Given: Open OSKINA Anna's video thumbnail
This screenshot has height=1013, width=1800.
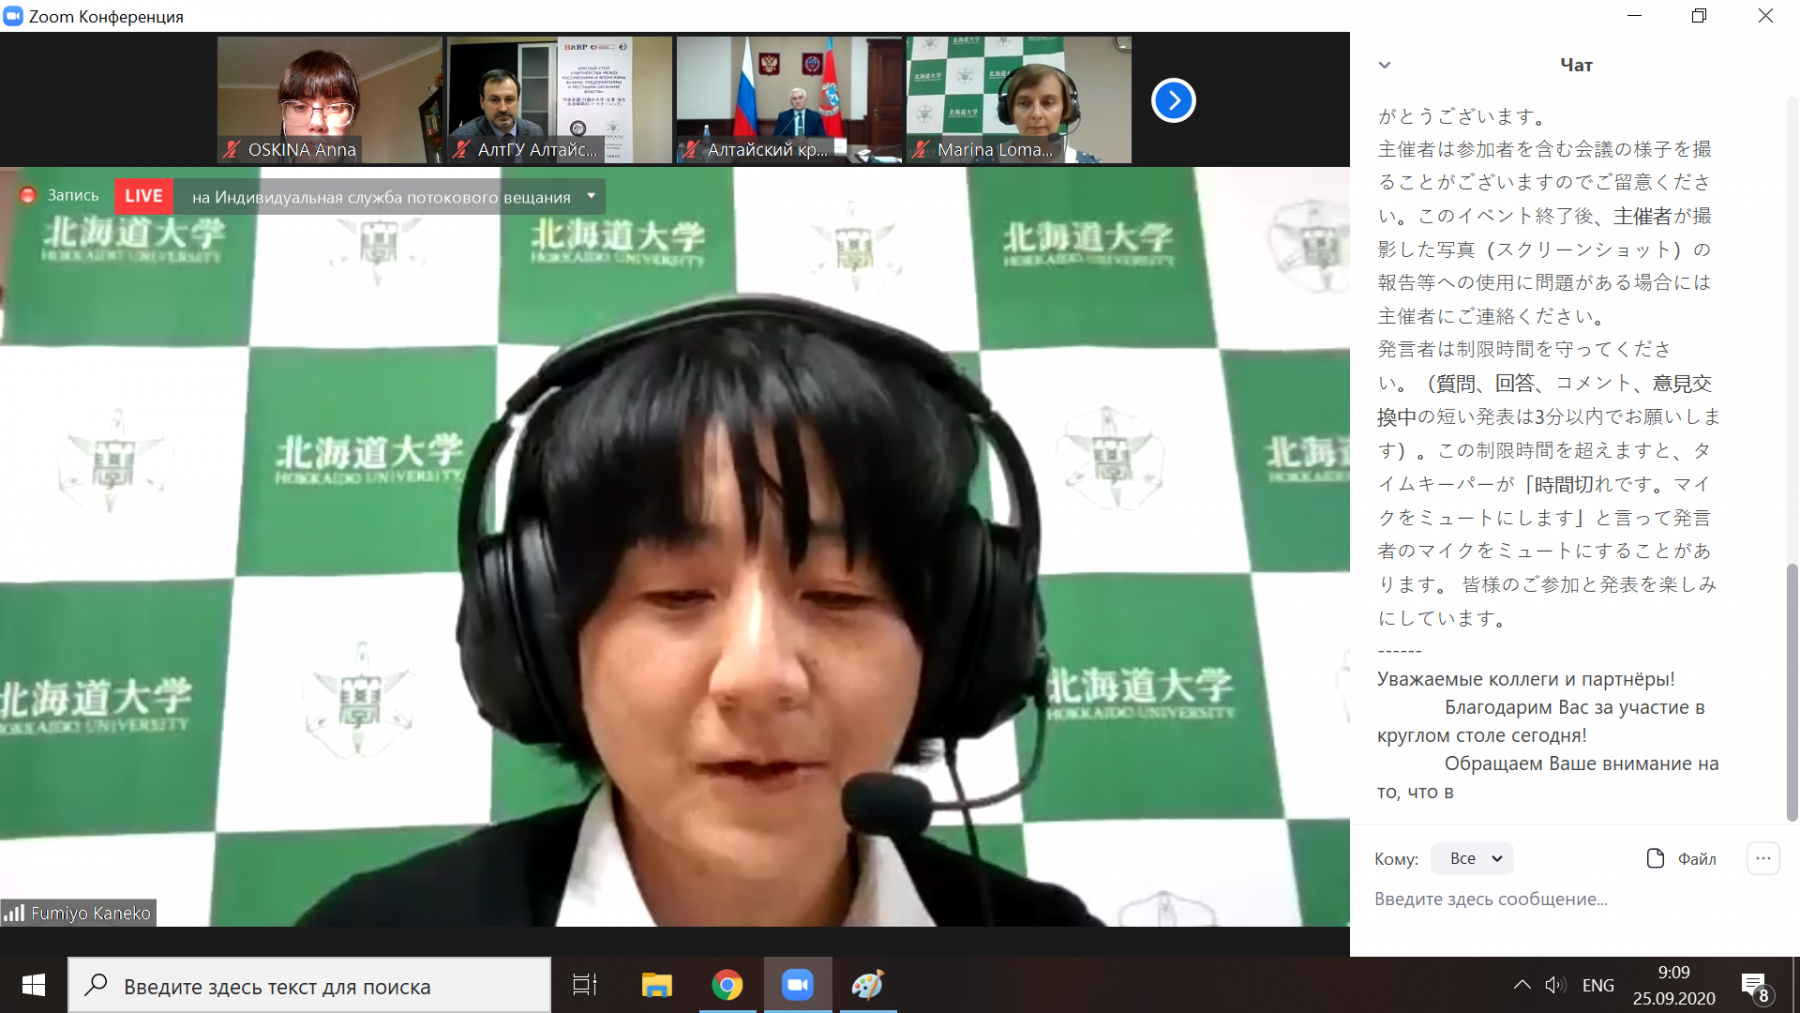Looking at the screenshot, I should tap(329, 100).
